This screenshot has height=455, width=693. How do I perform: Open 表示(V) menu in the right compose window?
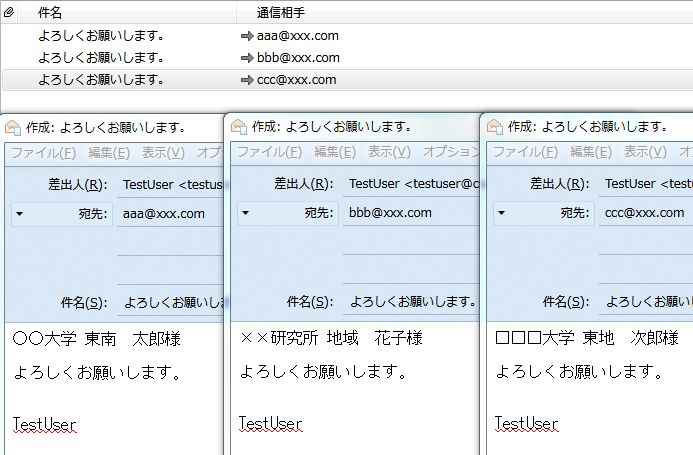(645, 152)
